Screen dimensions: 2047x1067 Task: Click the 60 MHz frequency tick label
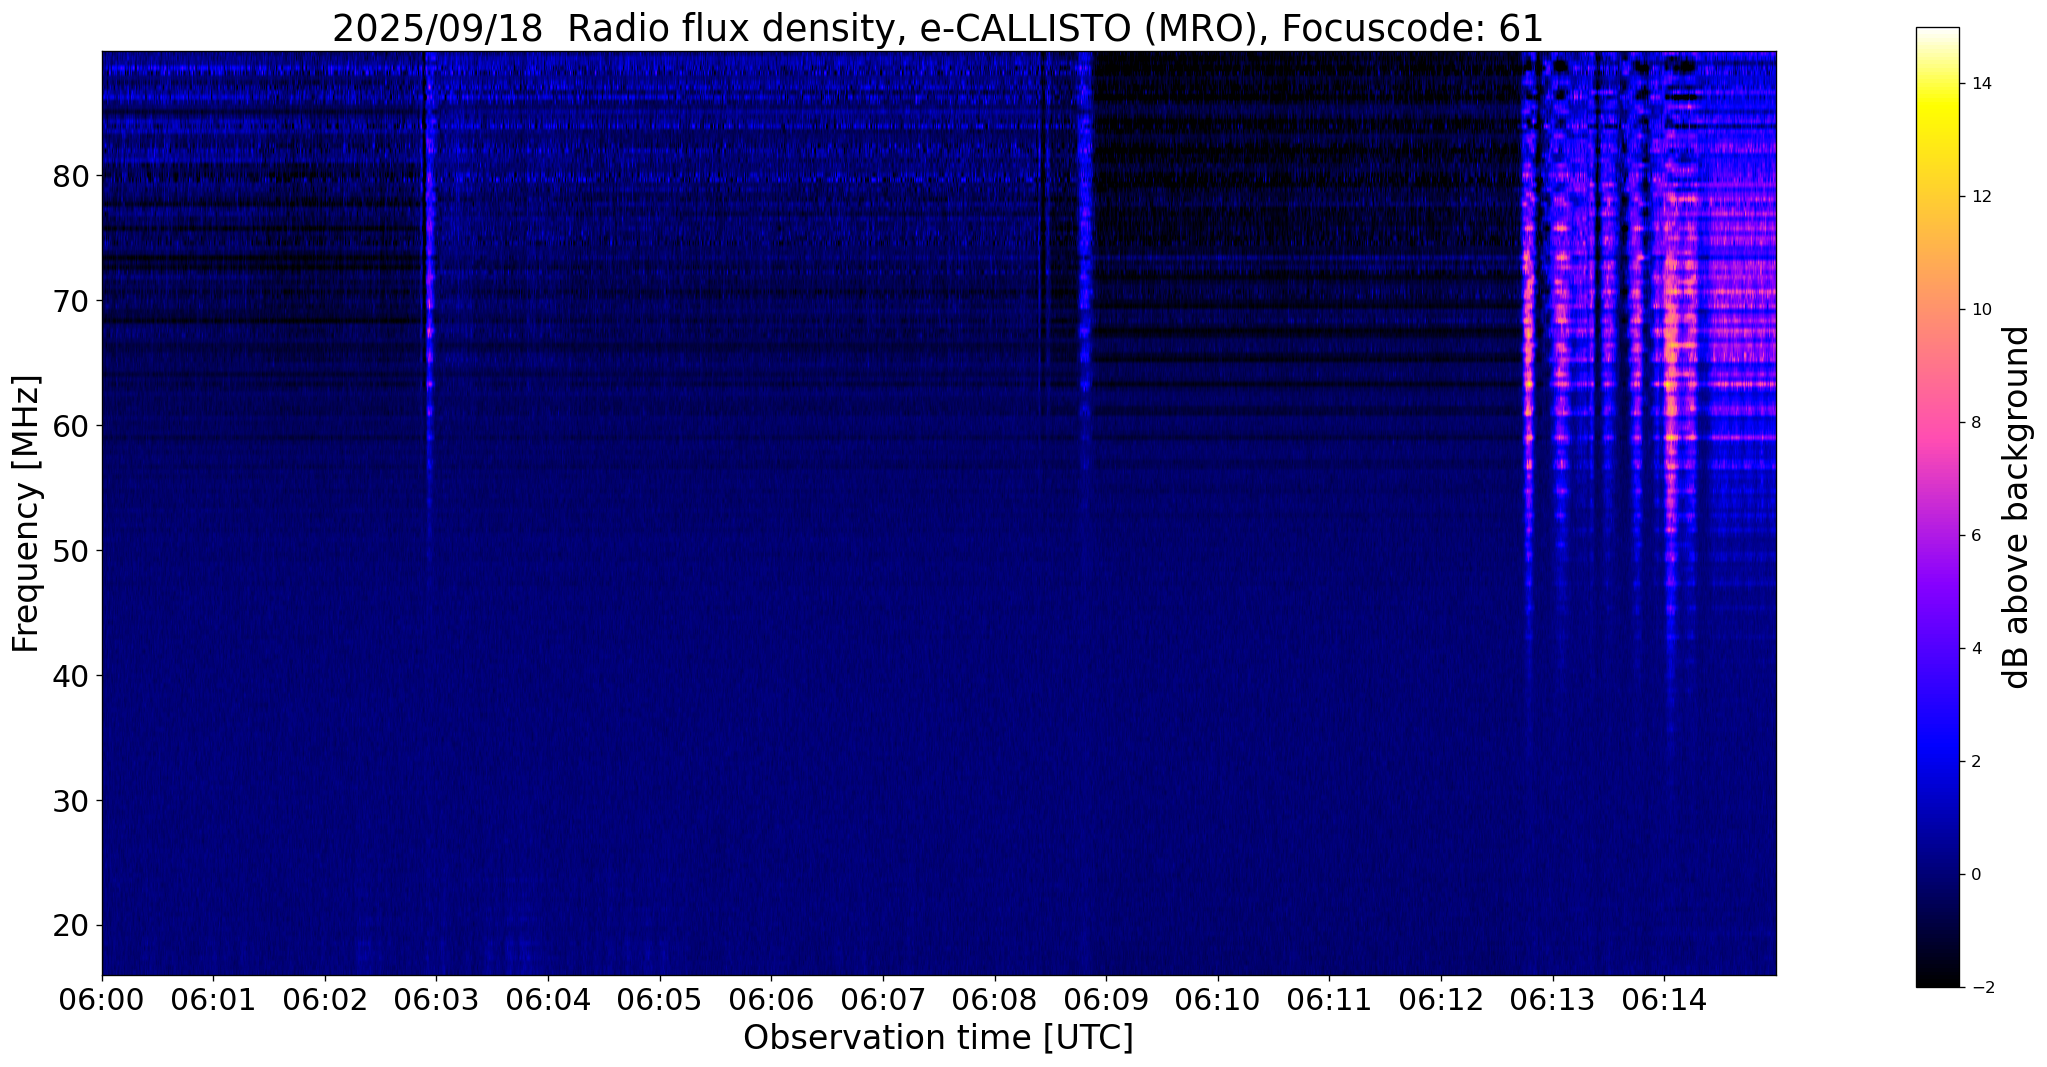point(70,426)
